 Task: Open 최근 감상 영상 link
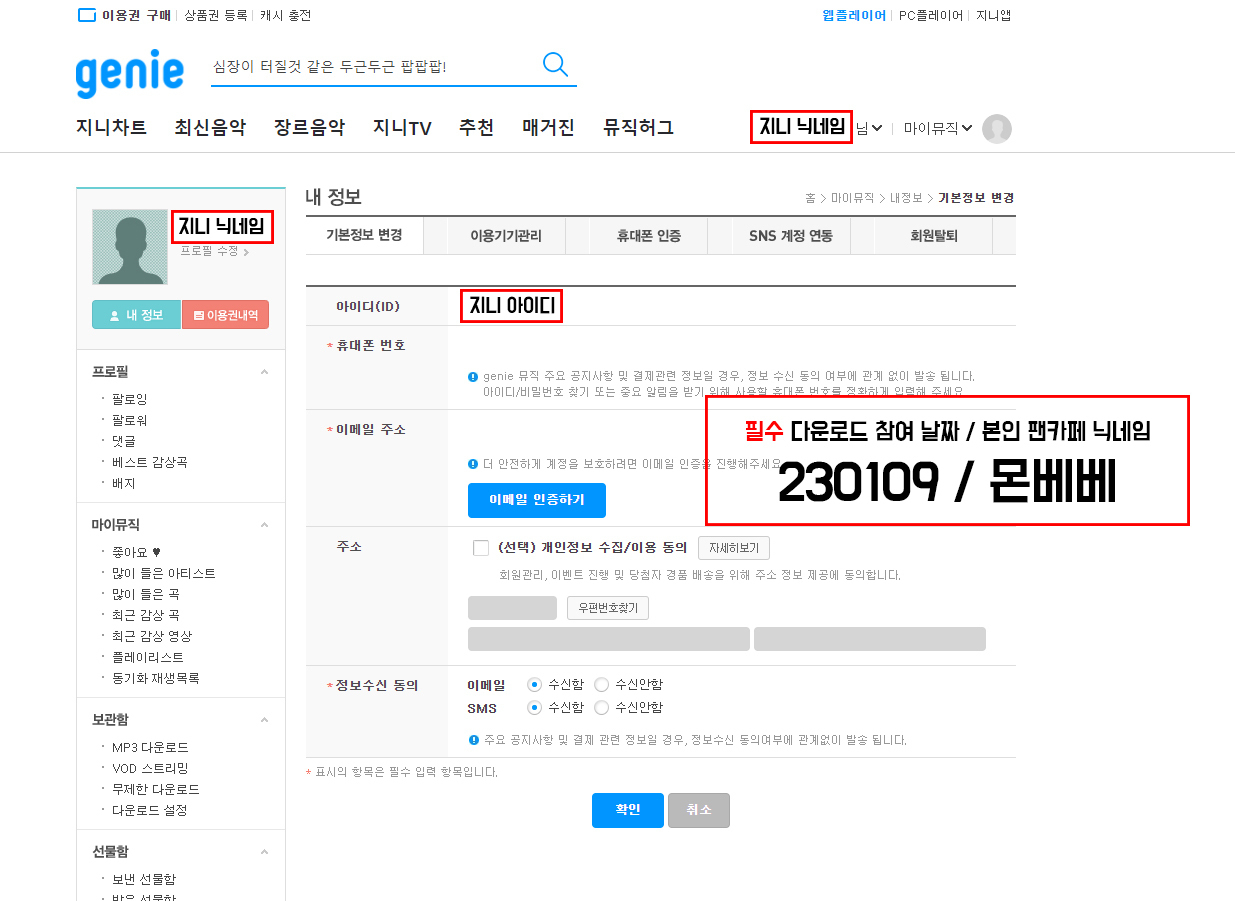click(152, 636)
